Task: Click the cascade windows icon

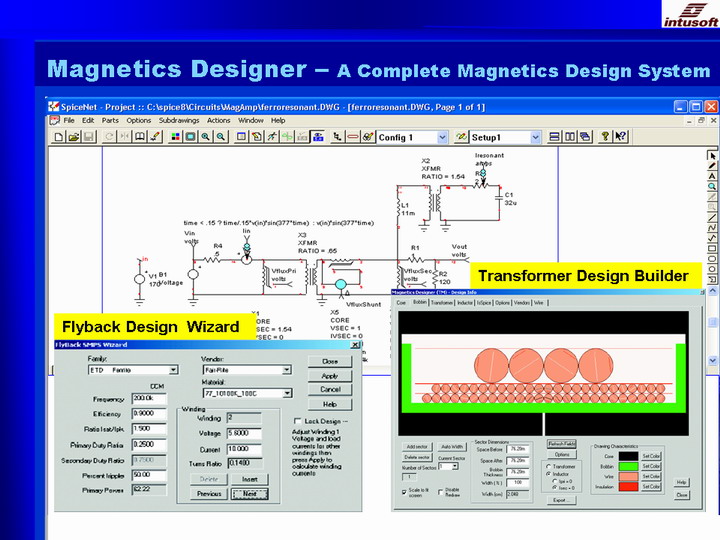Action: (585, 137)
